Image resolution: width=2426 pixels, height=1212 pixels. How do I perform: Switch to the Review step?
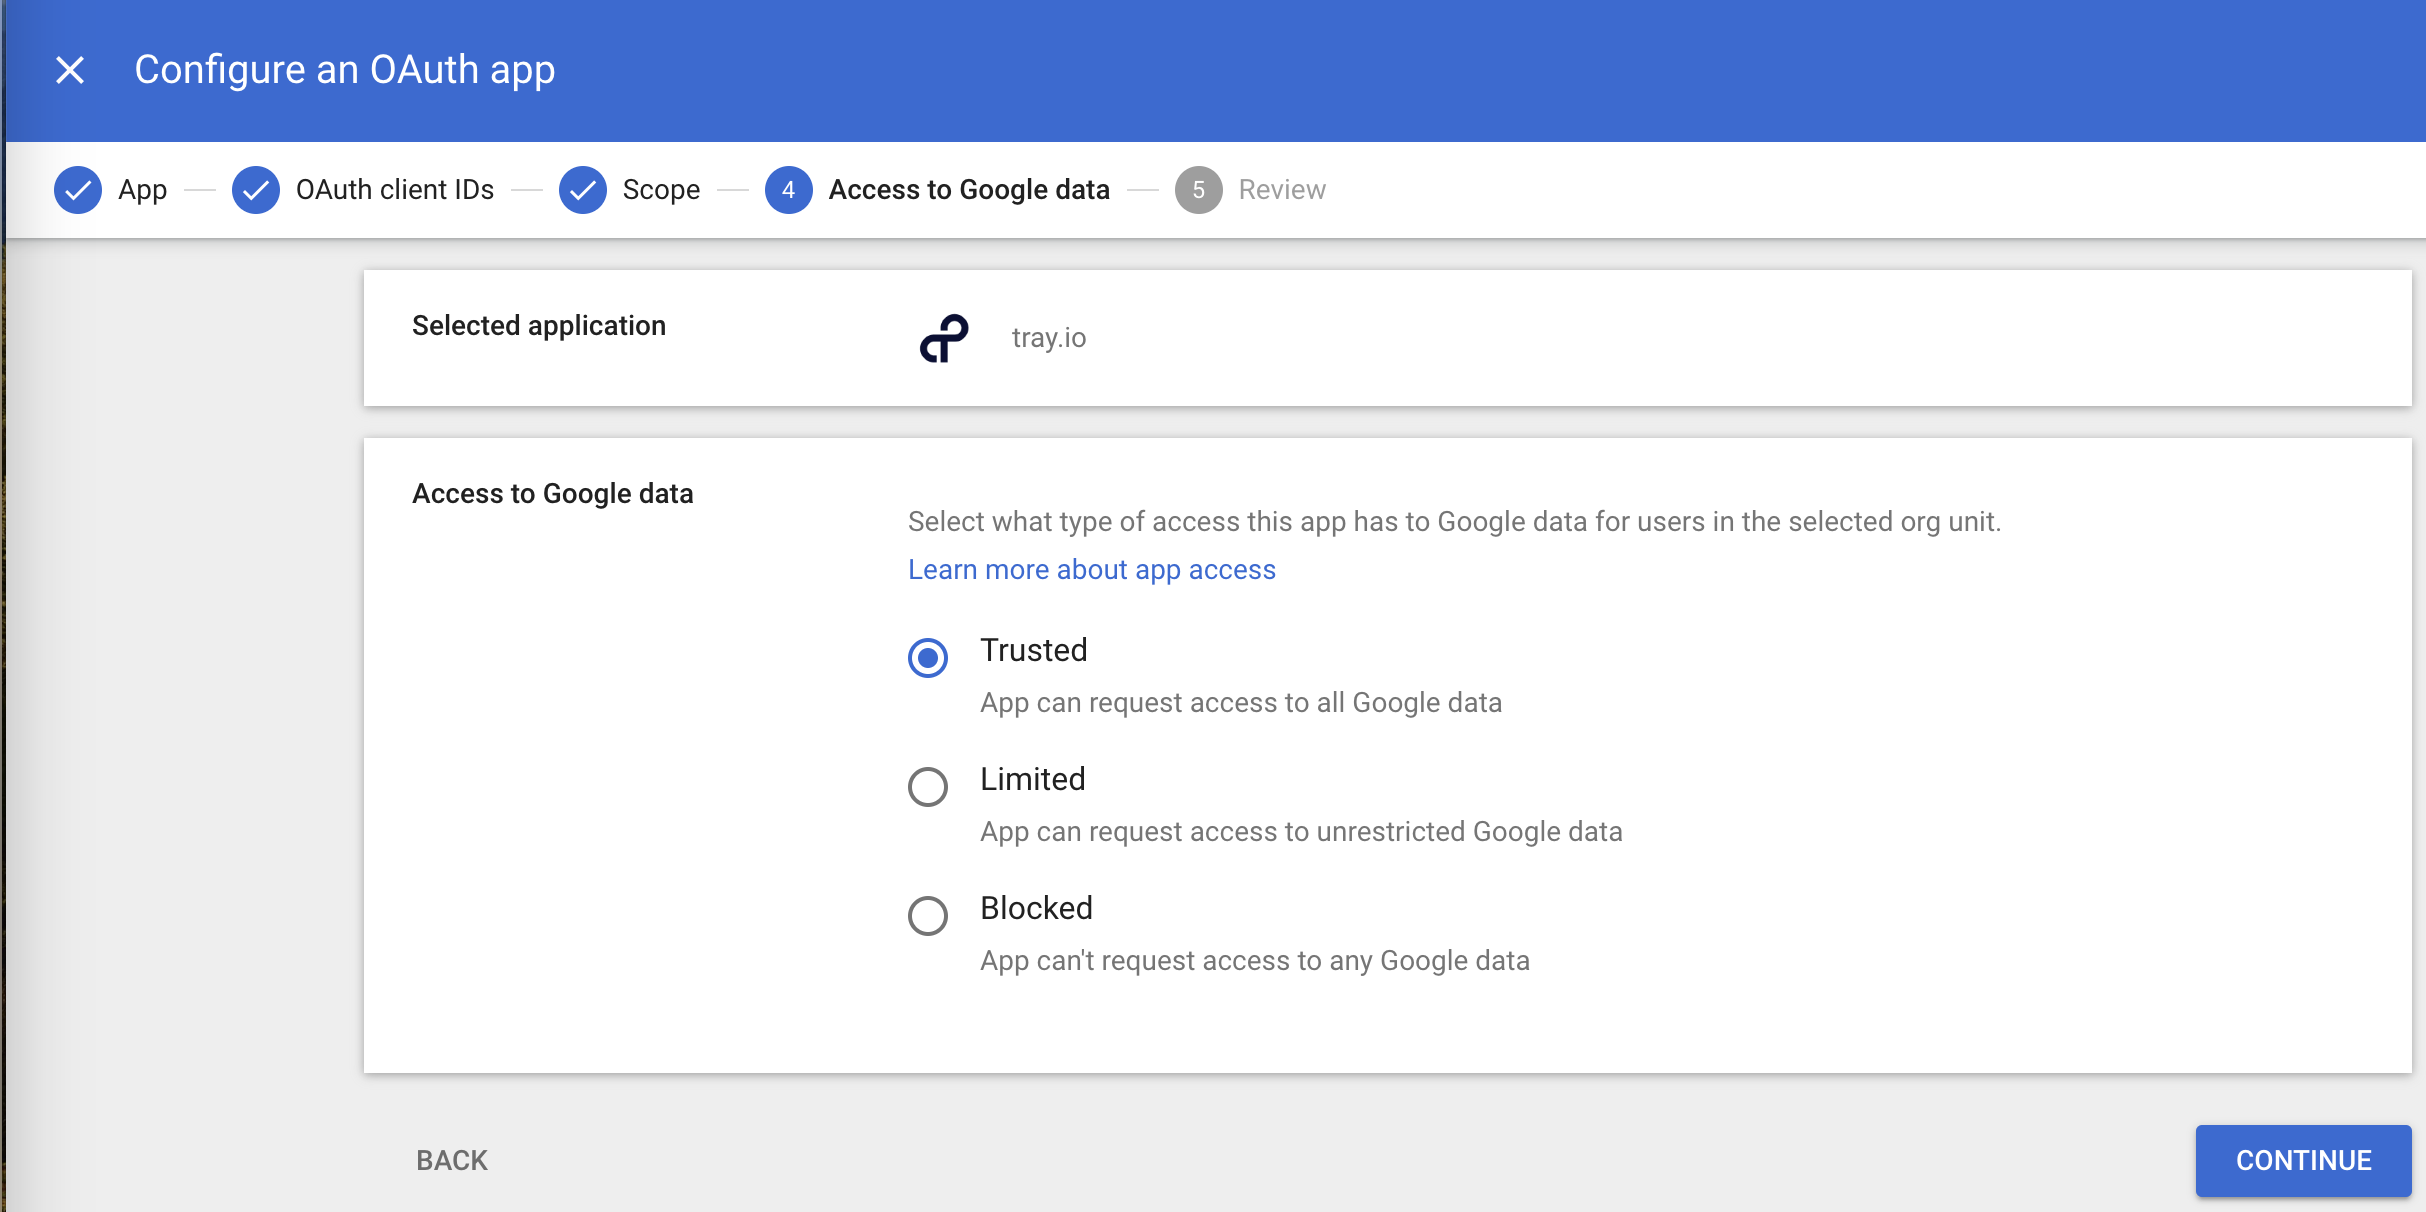click(x=1281, y=189)
